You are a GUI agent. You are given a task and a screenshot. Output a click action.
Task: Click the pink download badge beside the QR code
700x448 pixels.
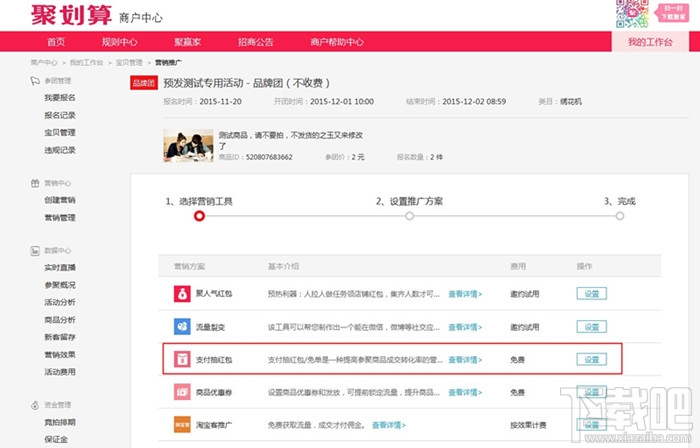click(672, 12)
